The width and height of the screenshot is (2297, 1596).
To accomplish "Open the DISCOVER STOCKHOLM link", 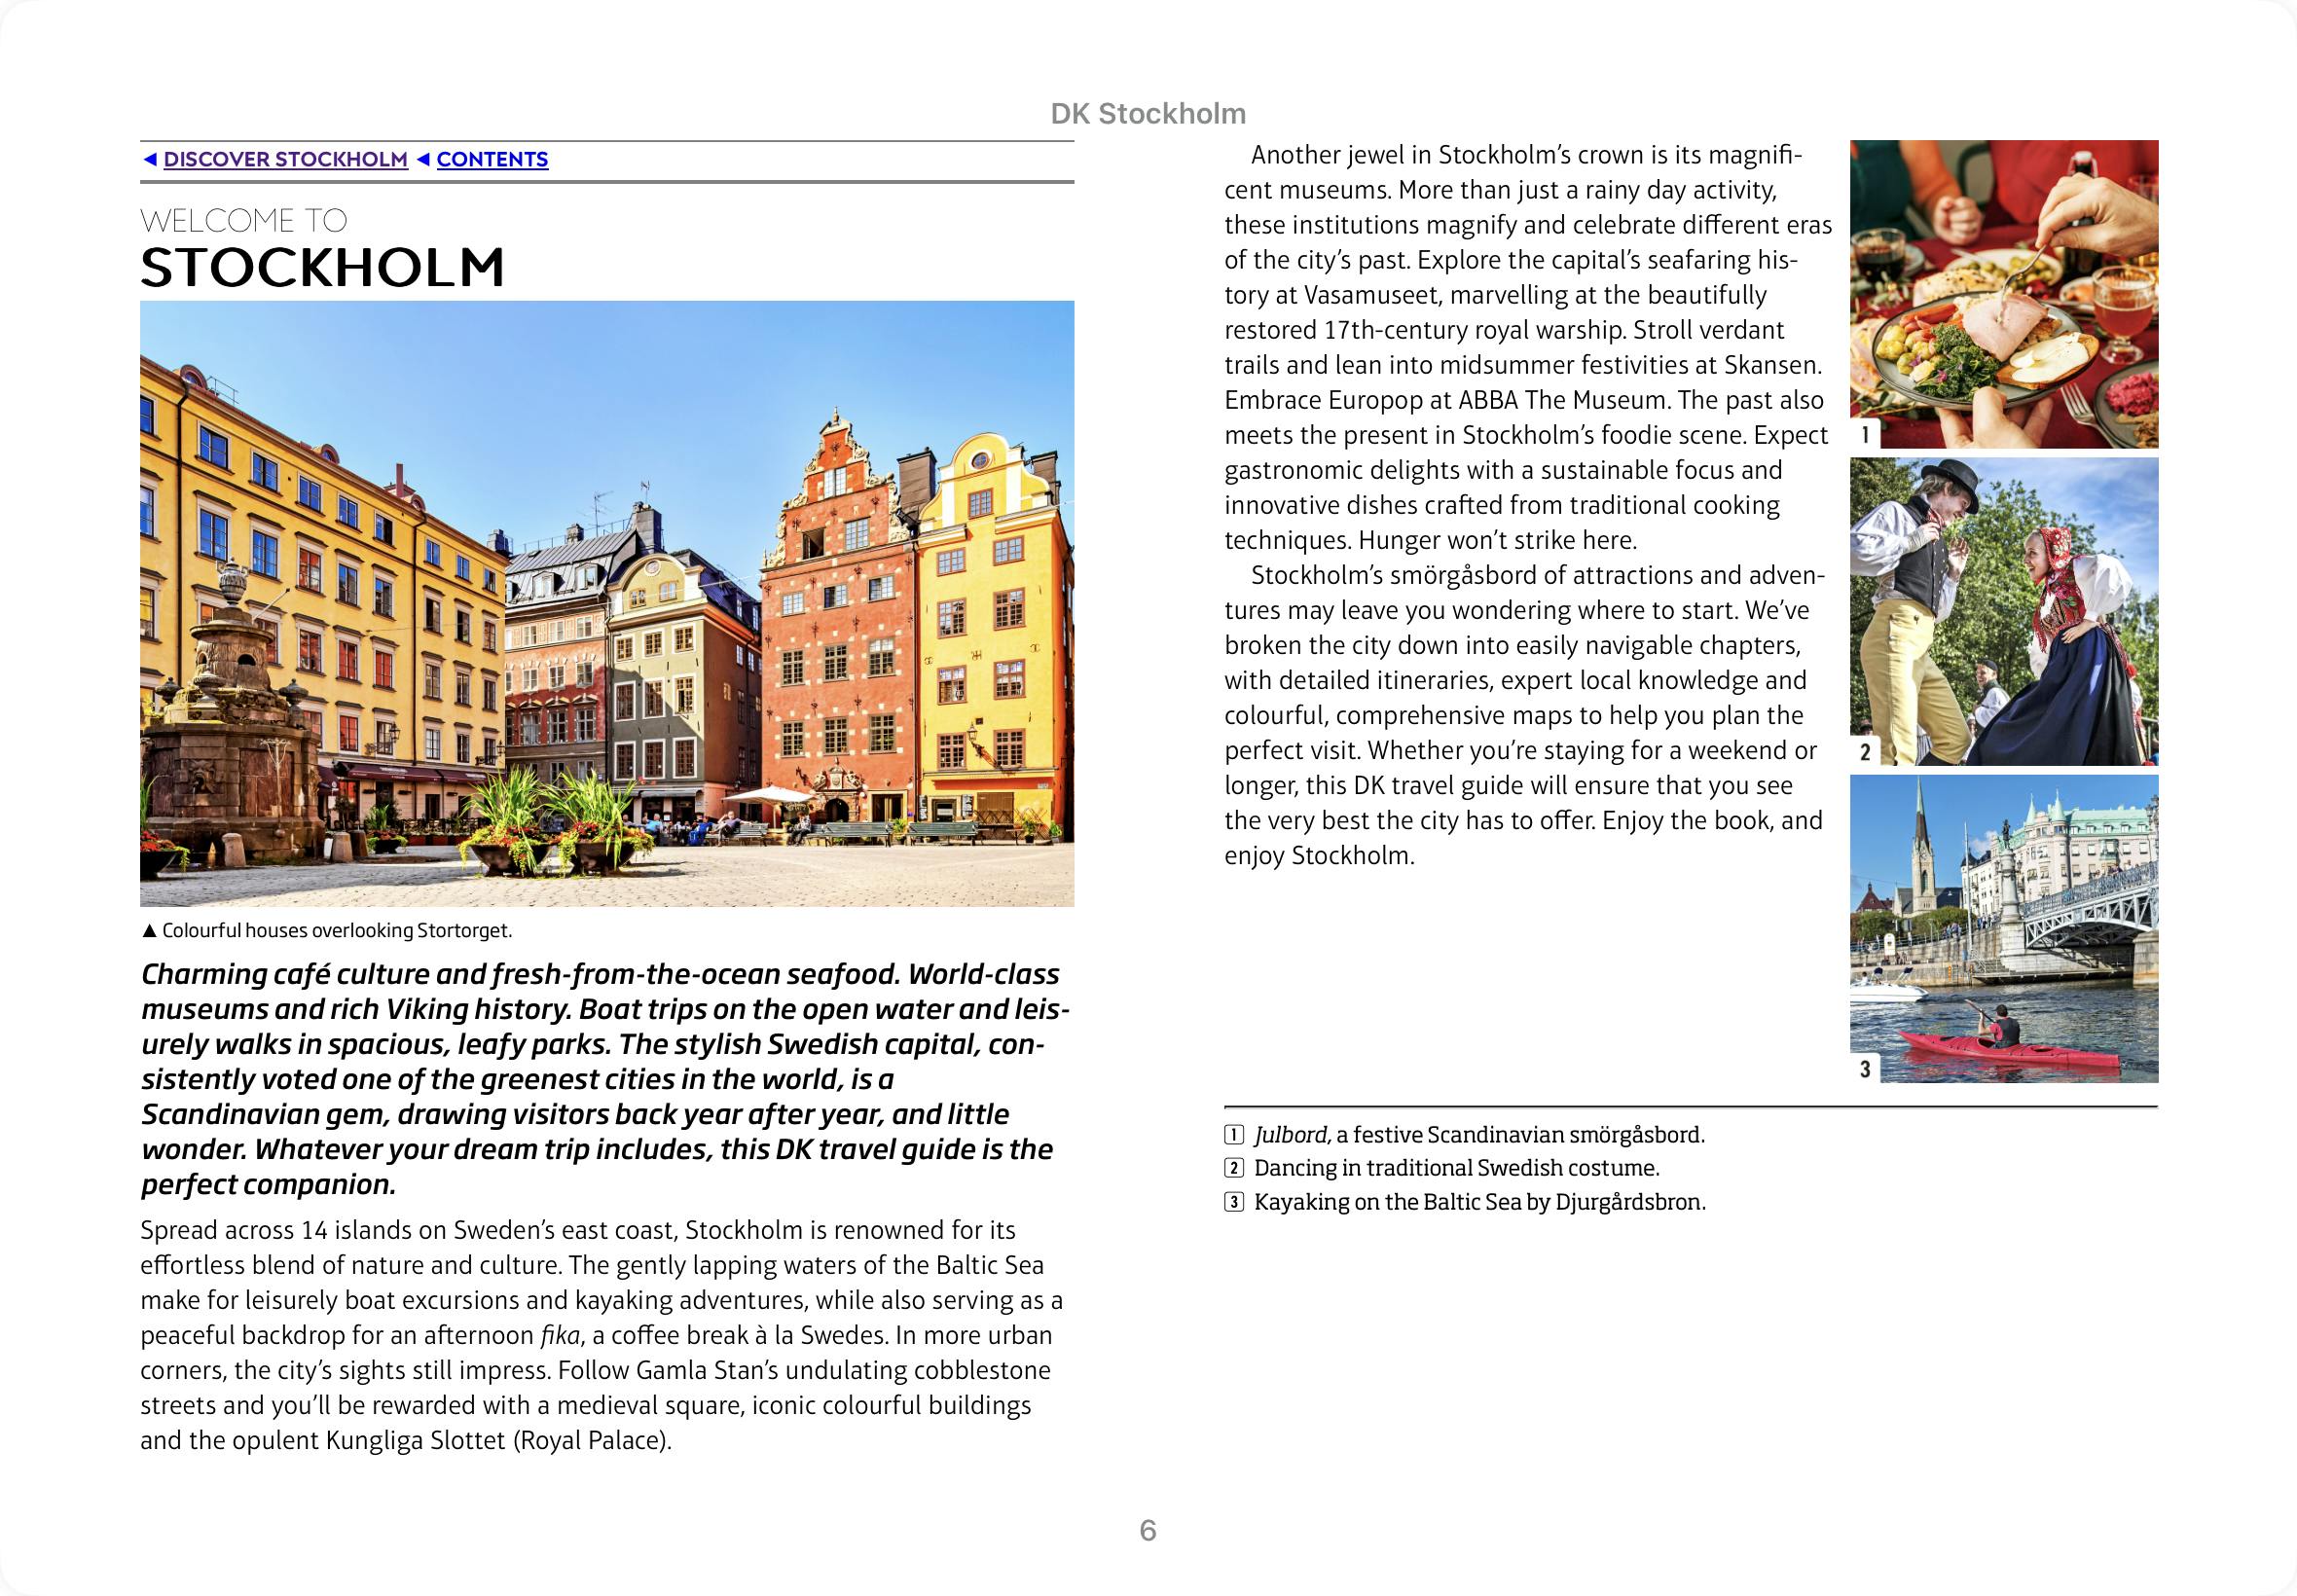I will click(285, 160).
